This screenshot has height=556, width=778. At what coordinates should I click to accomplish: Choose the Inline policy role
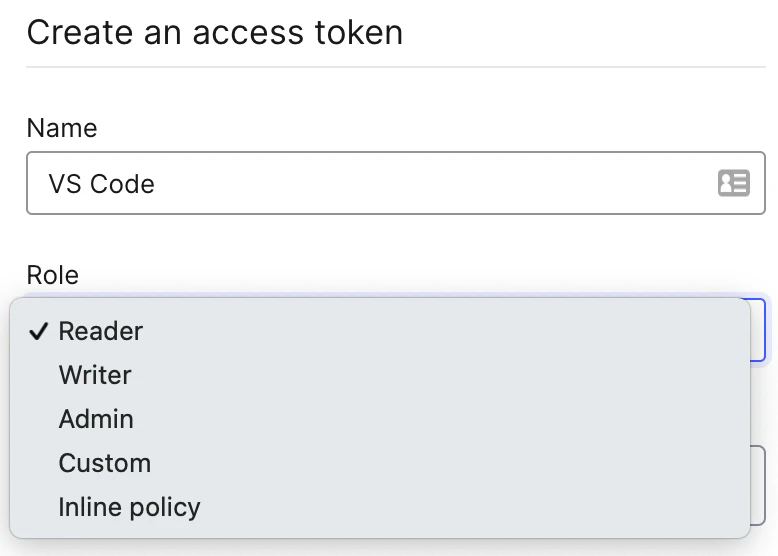point(129,507)
